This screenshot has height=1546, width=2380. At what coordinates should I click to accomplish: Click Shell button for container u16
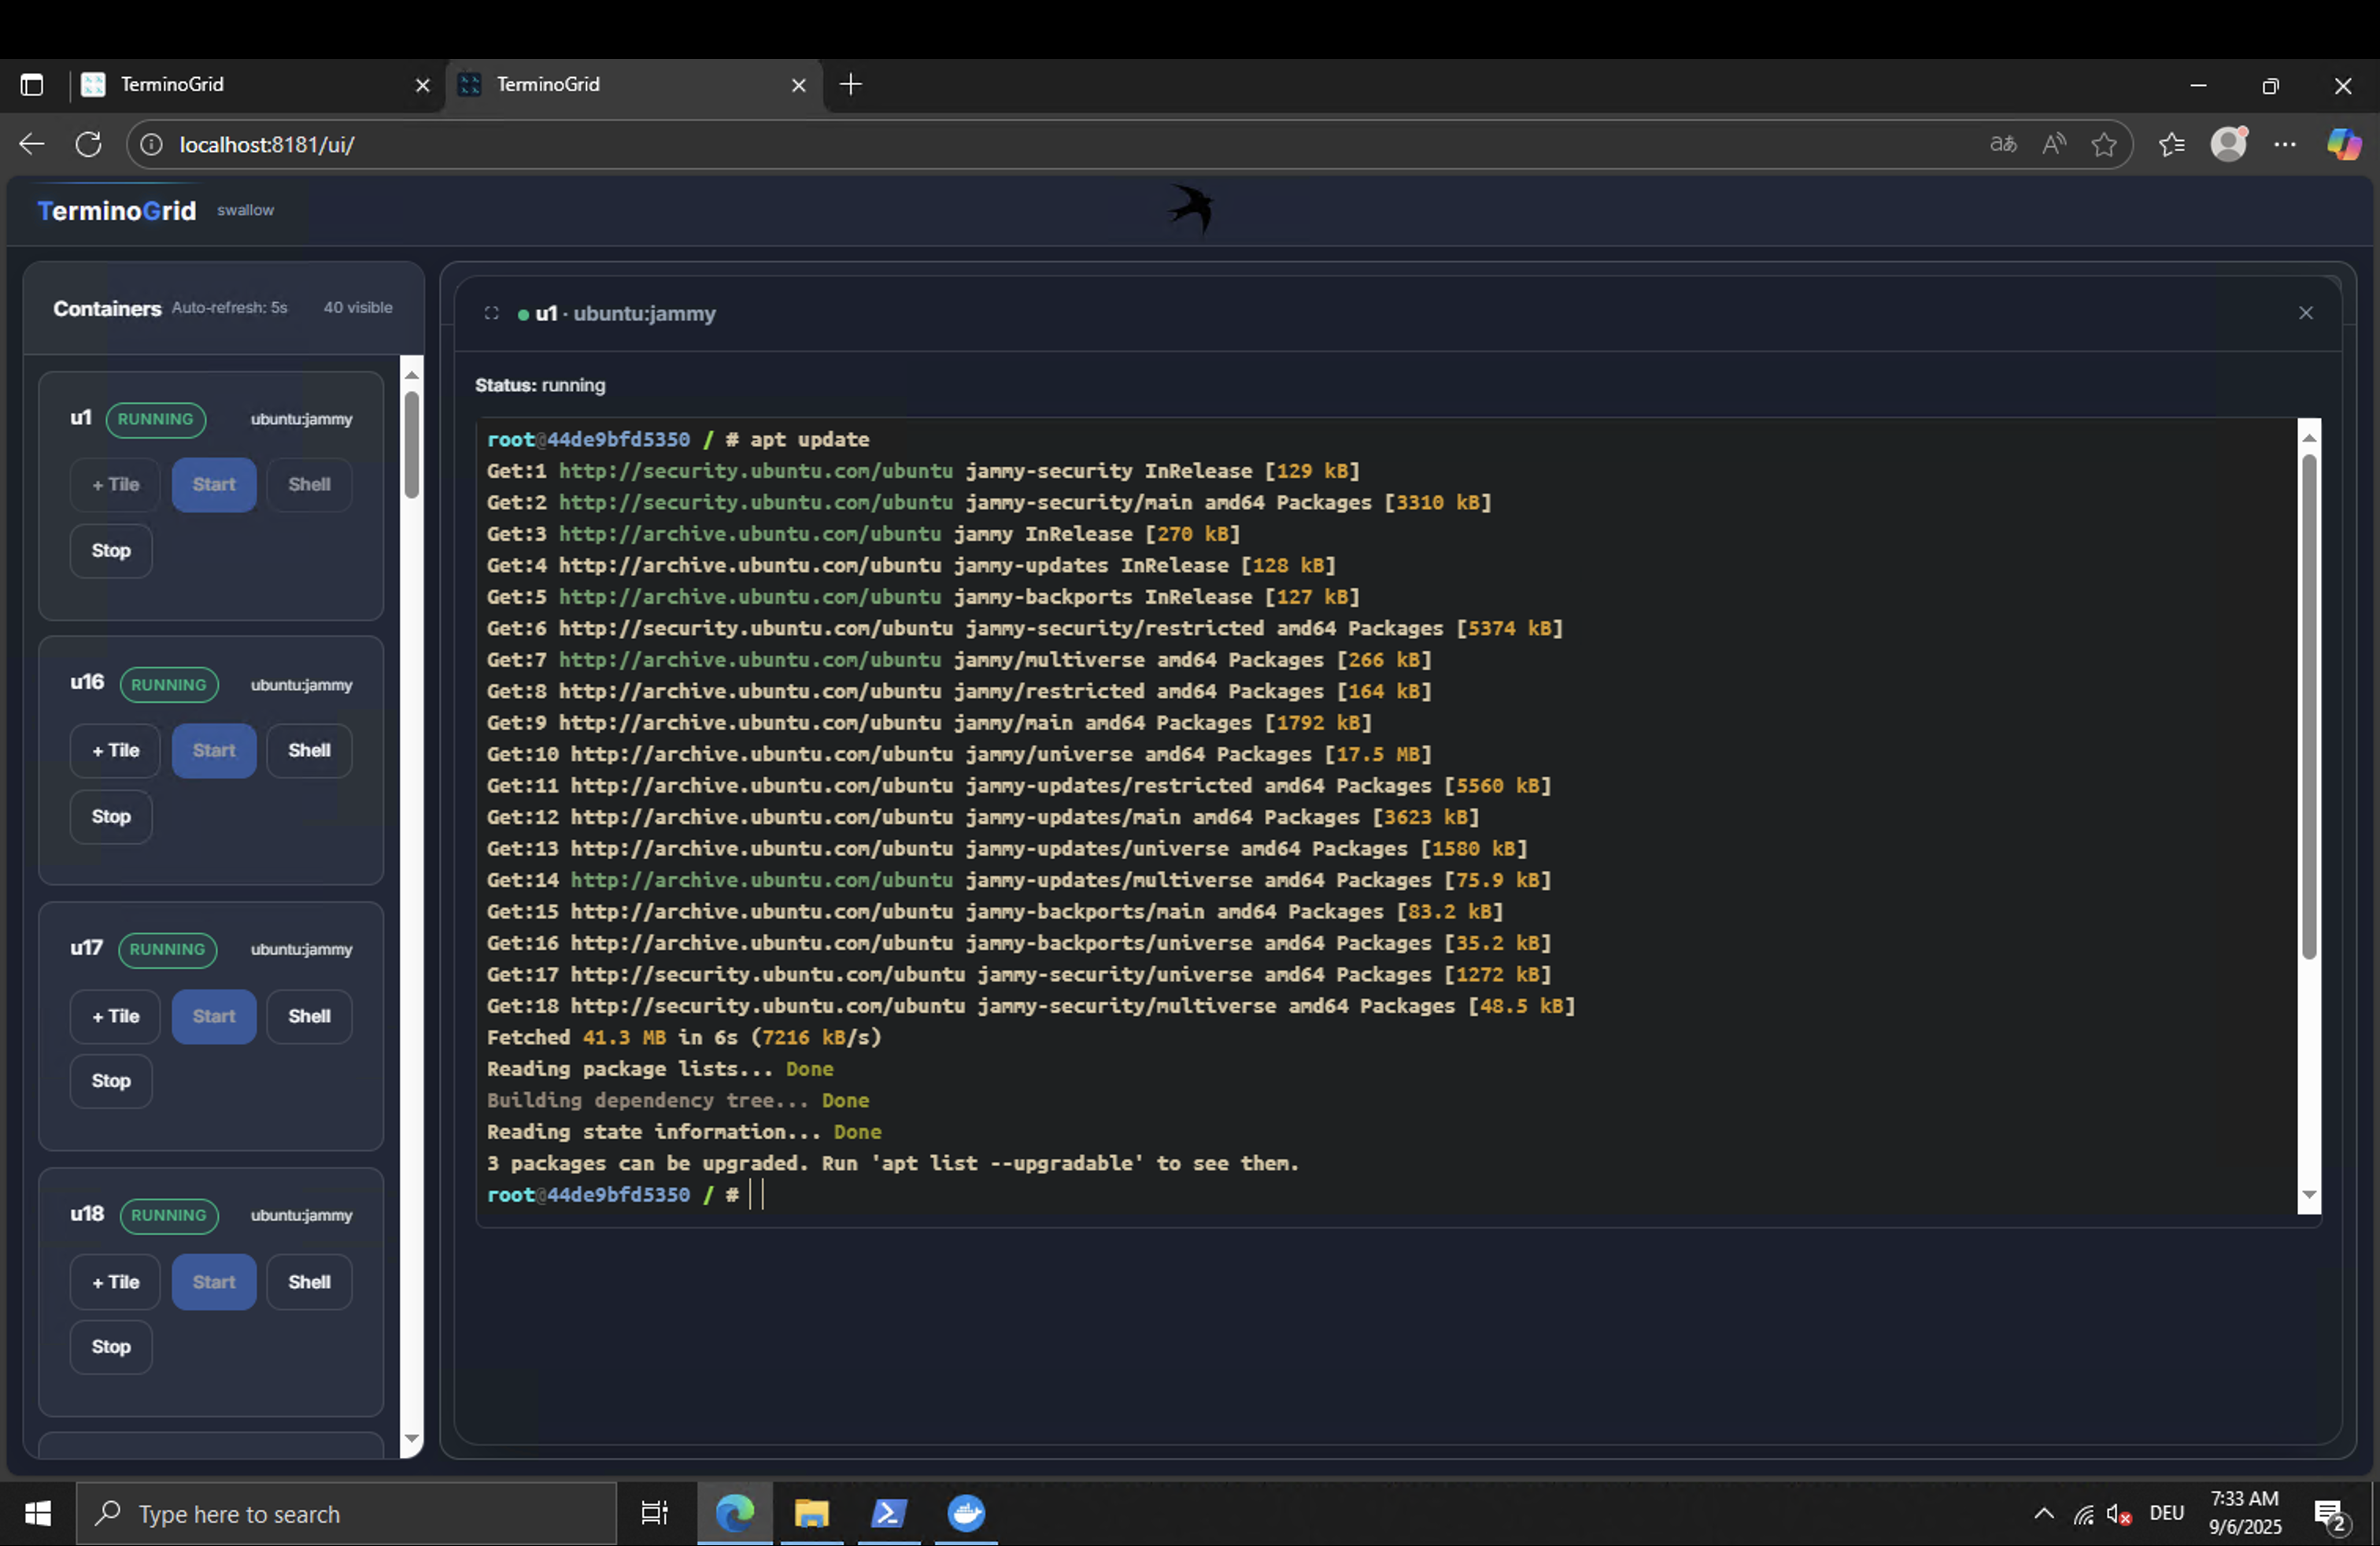click(x=309, y=750)
